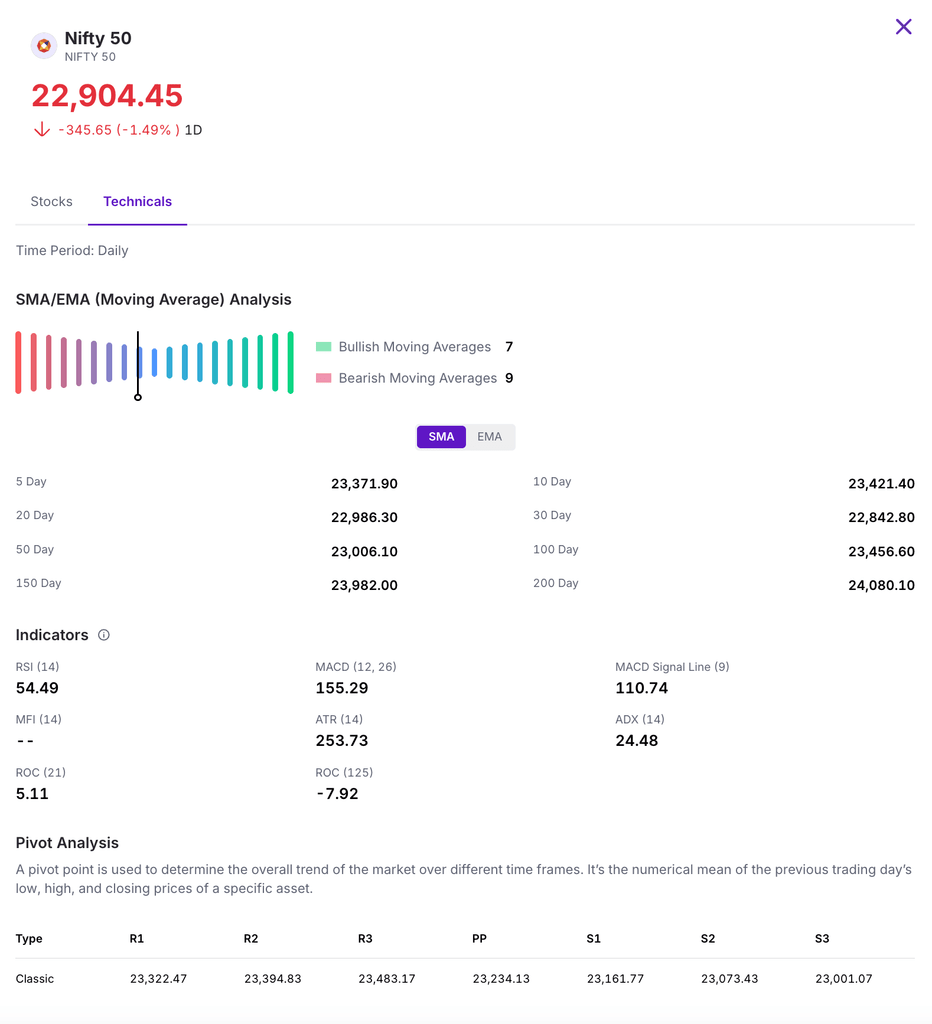Click the Bullish Moving Averages label

[414, 347]
